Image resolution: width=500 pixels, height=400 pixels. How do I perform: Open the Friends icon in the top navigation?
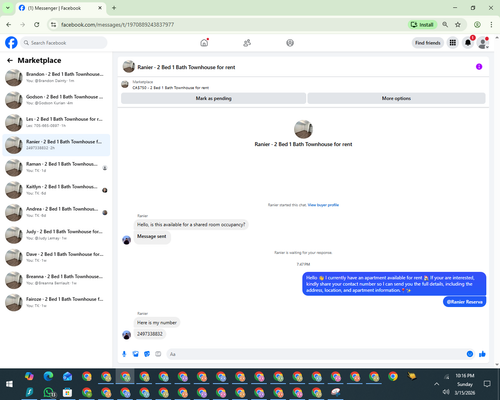coord(247,43)
